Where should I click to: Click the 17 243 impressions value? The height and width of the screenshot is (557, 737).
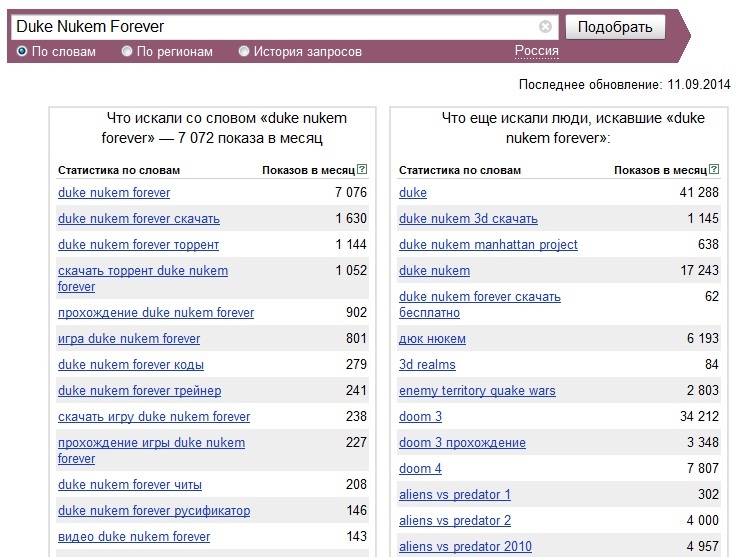[x=699, y=270]
